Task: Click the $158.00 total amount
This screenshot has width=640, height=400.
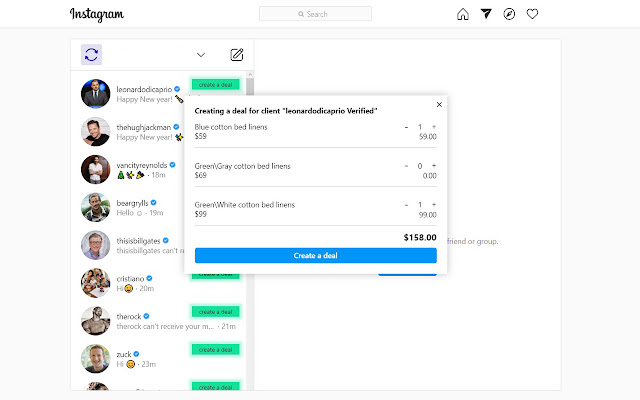Action: pos(420,238)
